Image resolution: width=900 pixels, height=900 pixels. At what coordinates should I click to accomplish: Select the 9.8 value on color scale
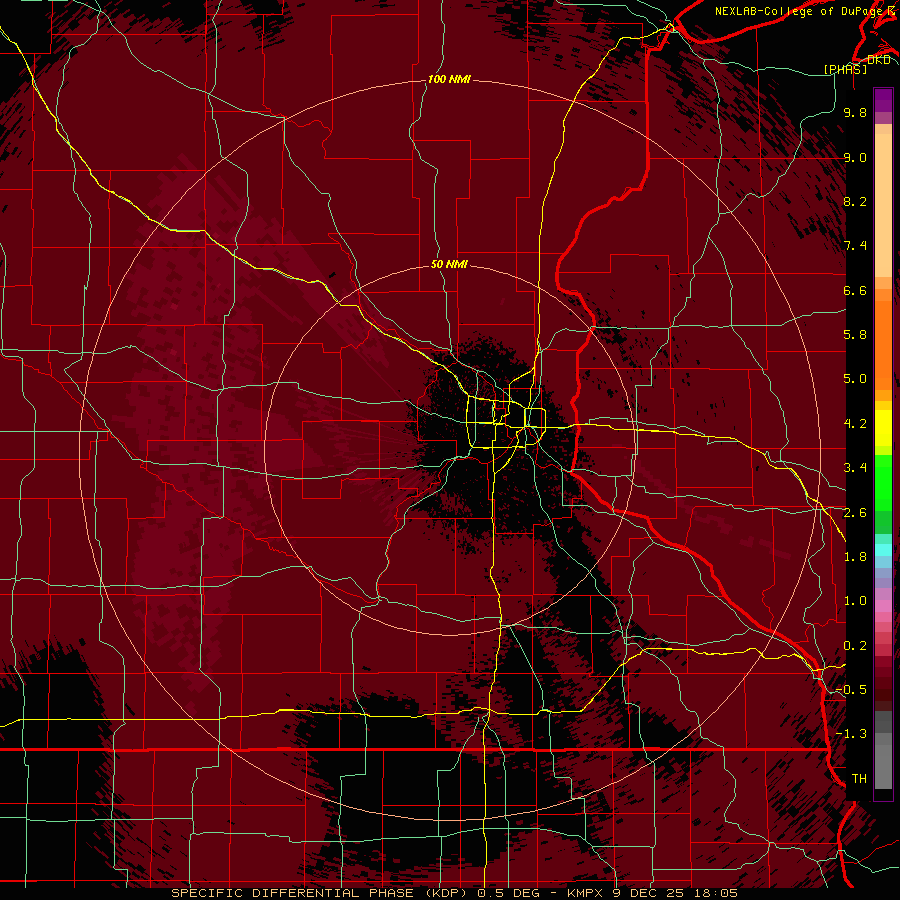(855, 112)
